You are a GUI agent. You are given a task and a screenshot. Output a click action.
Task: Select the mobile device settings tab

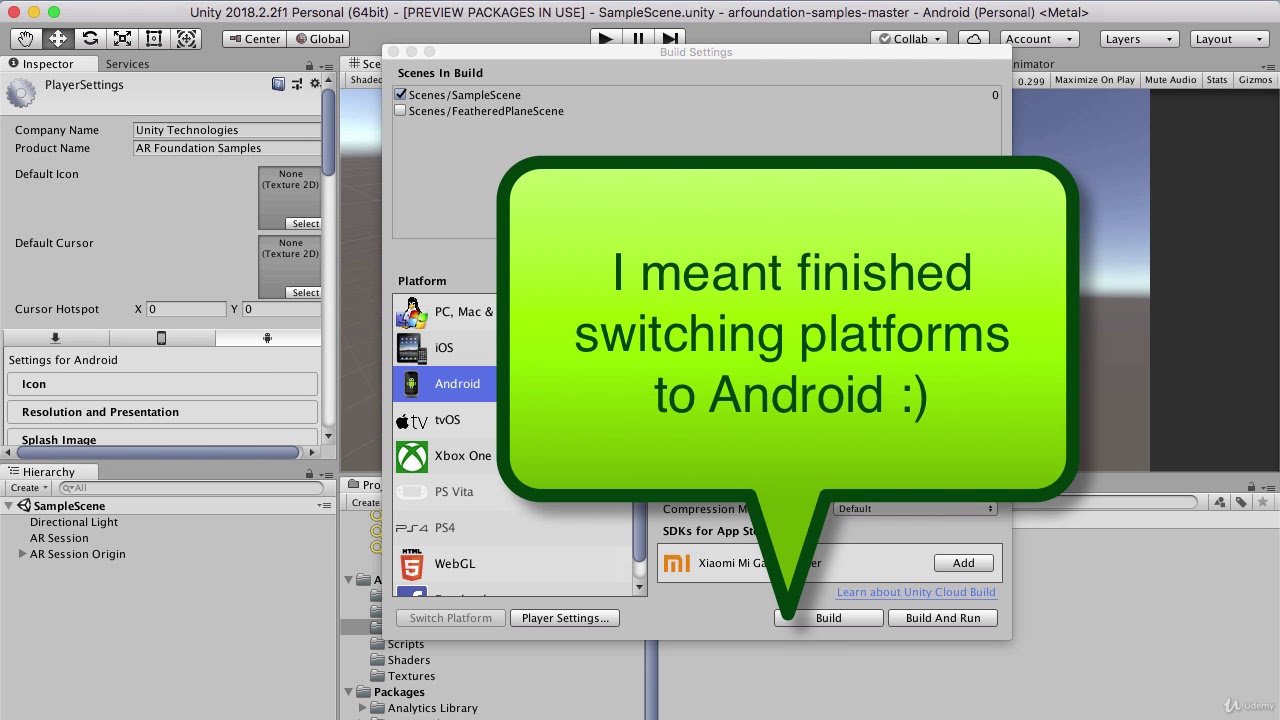point(161,339)
